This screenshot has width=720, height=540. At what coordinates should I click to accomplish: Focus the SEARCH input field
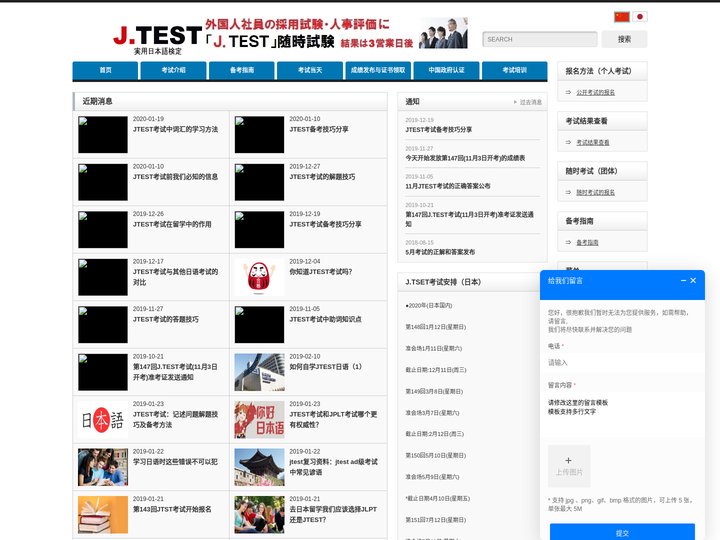[x=540, y=39]
